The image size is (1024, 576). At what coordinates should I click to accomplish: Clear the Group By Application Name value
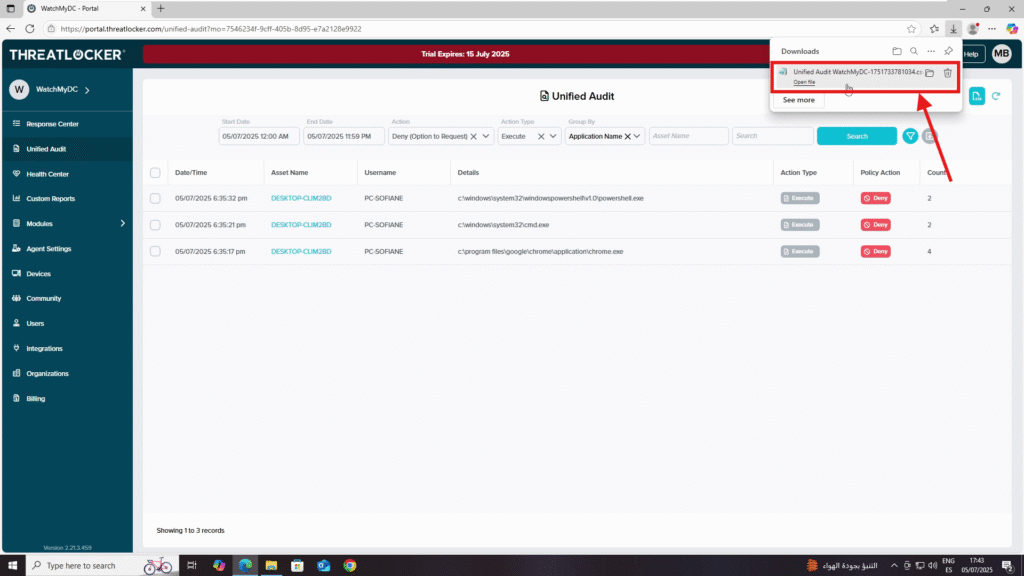(x=628, y=136)
